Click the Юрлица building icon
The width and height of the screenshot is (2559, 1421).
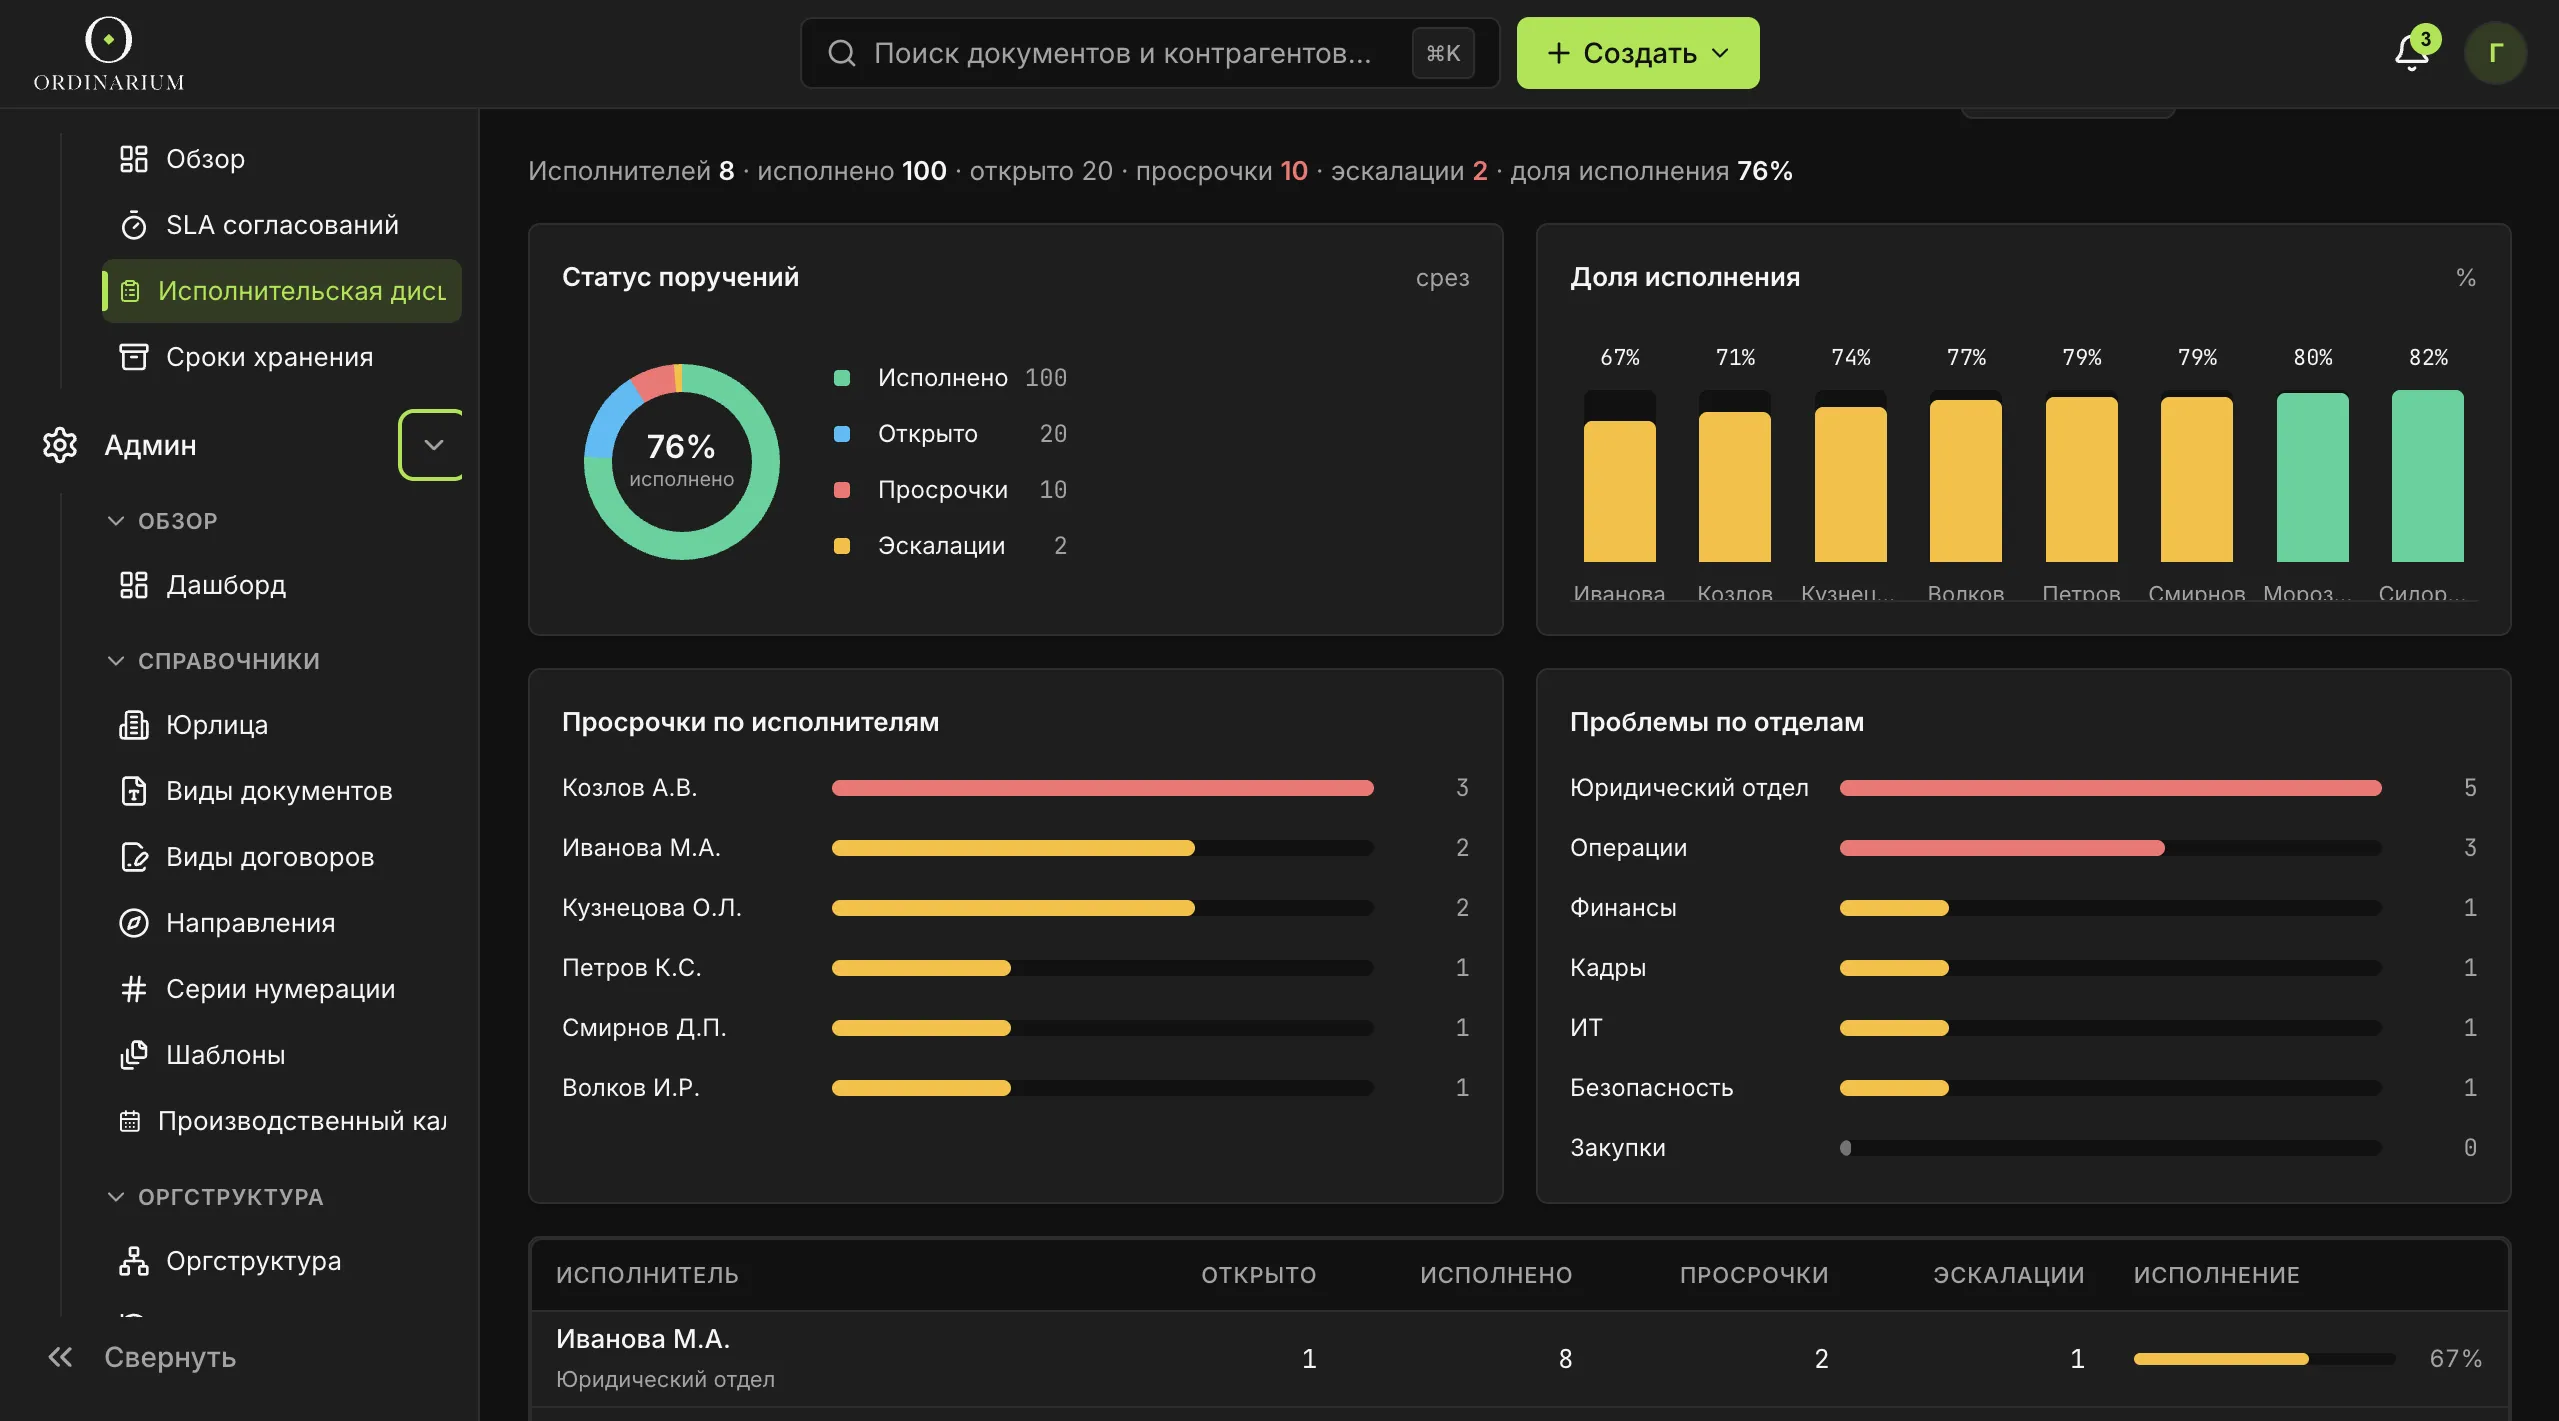(134, 725)
